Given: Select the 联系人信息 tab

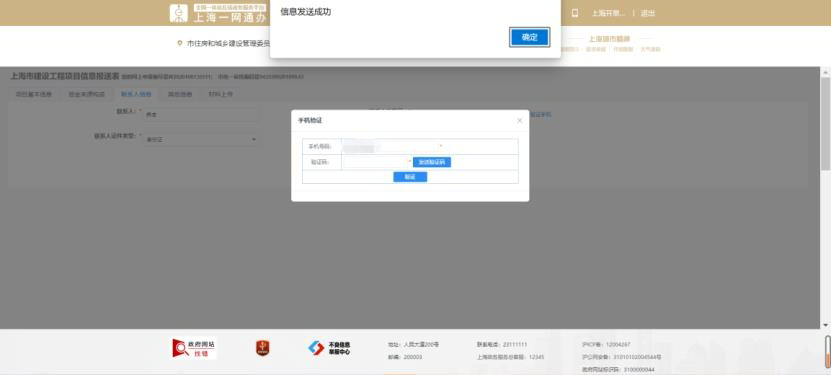Looking at the screenshot, I should click(x=136, y=95).
